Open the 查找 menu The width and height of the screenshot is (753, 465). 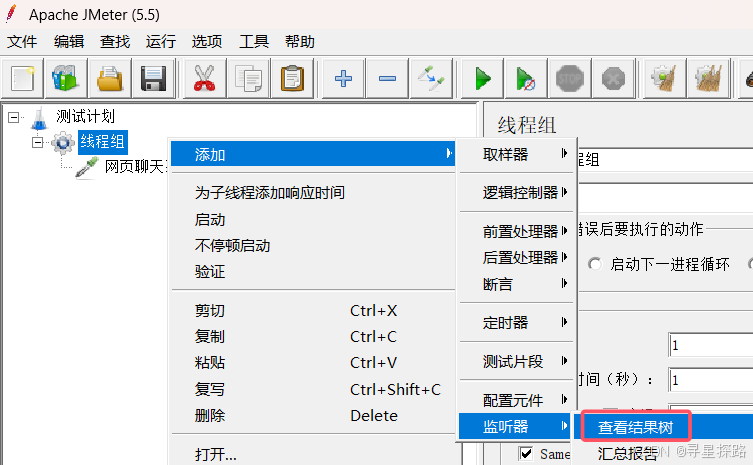(115, 42)
